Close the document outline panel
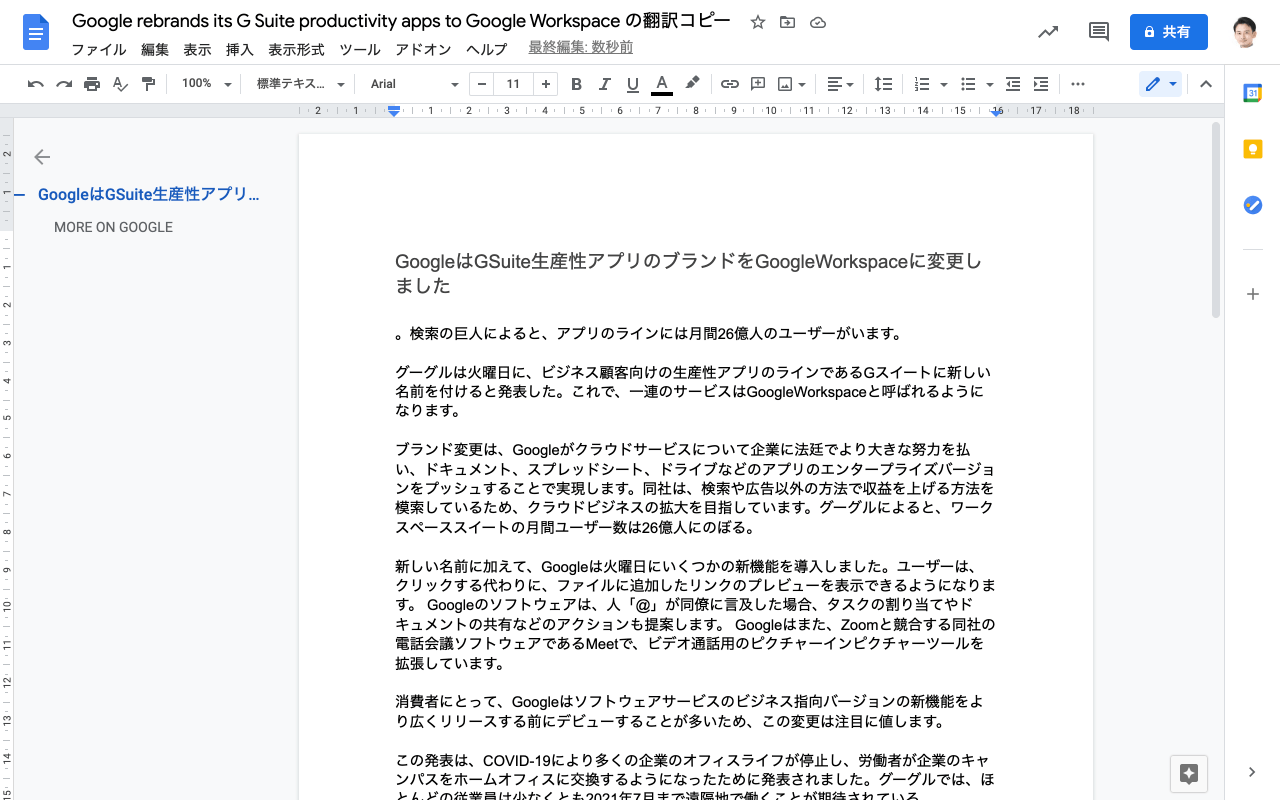1280x800 pixels. pos(42,156)
